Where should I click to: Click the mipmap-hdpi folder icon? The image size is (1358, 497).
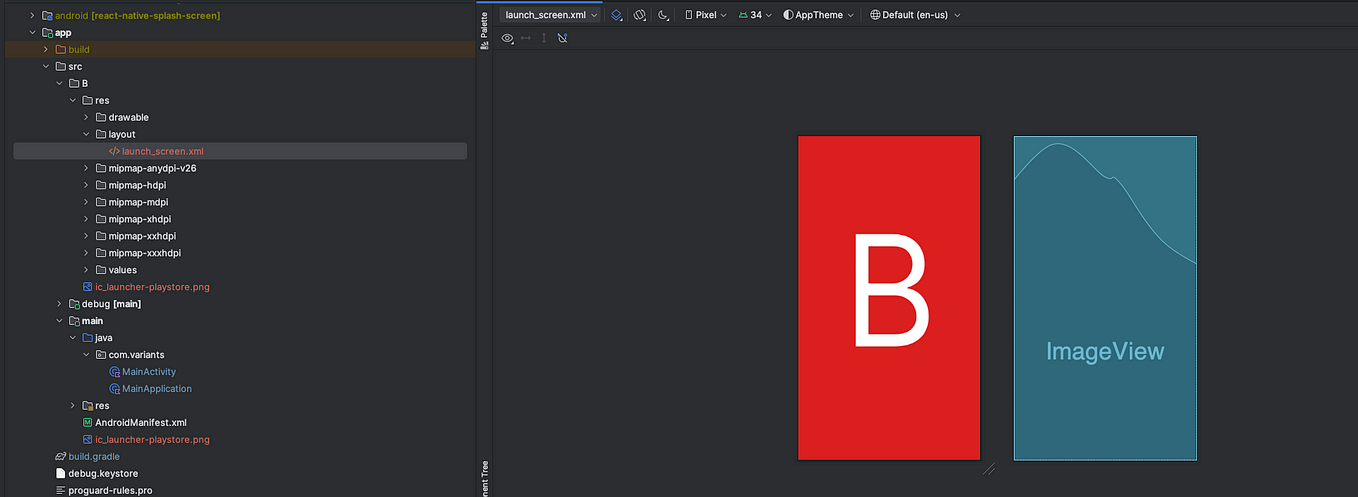(100, 185)
